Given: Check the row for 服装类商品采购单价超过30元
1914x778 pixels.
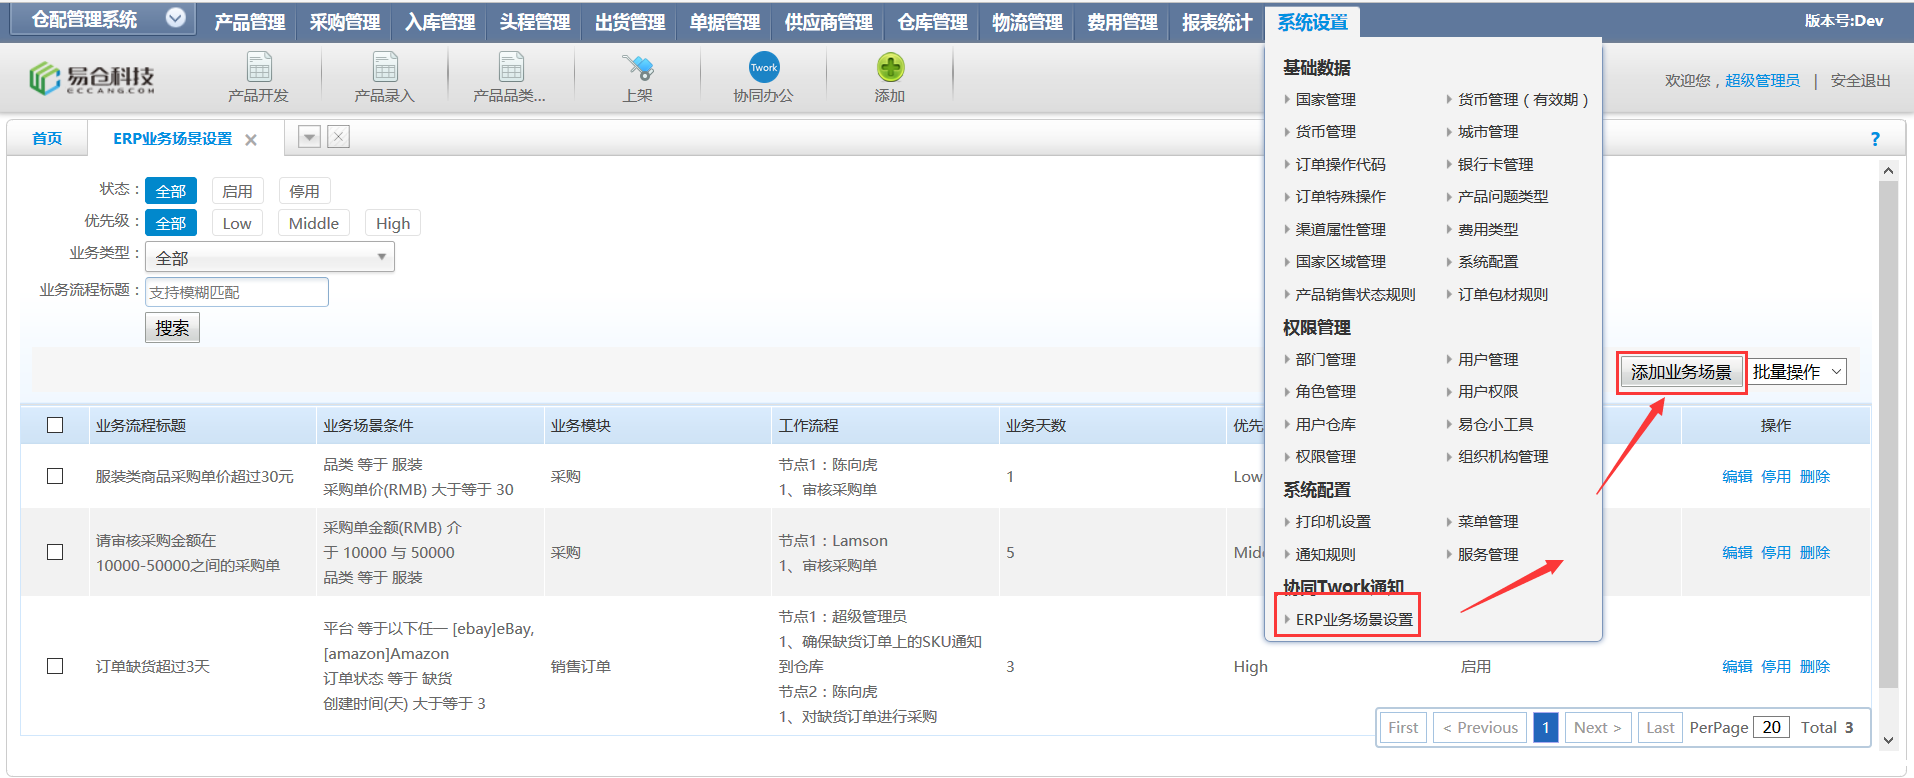Looking at the screenshot, I should pos(55,476).
